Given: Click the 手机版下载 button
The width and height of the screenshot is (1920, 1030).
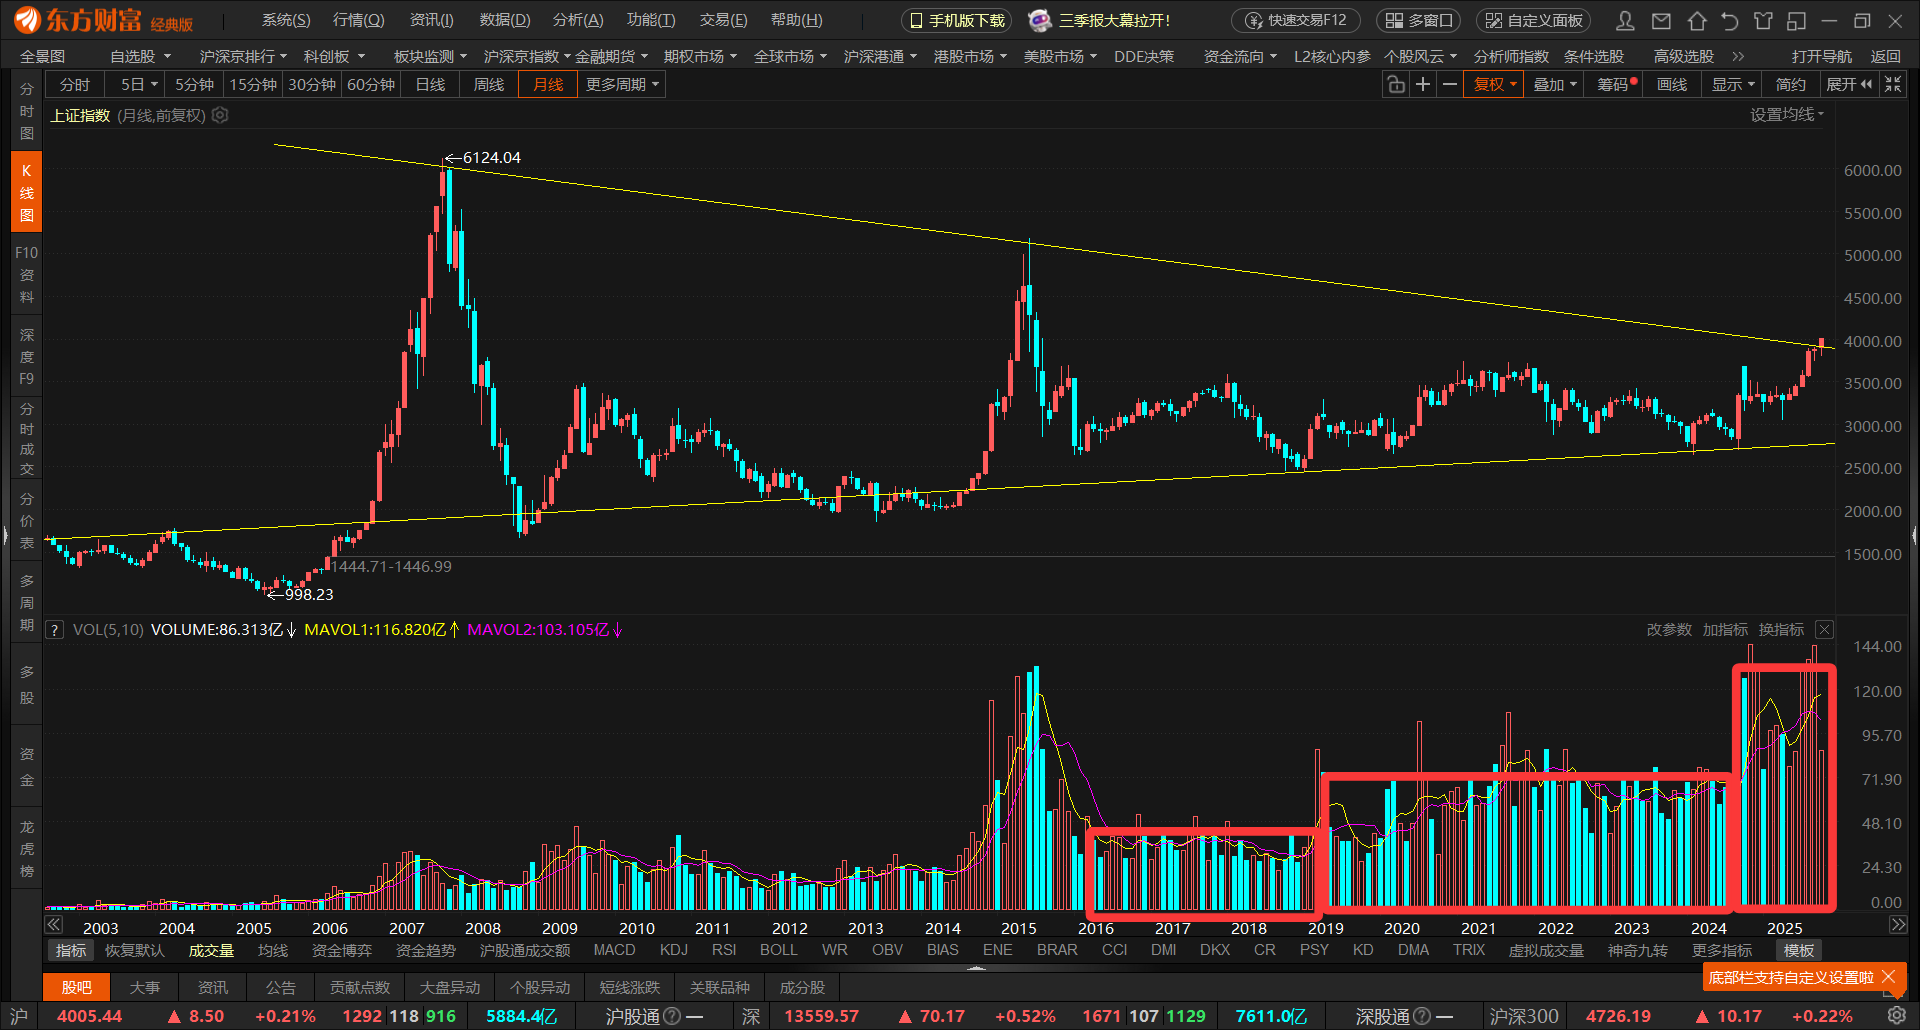Looking at the screenshot, I should tap(957, 20).
